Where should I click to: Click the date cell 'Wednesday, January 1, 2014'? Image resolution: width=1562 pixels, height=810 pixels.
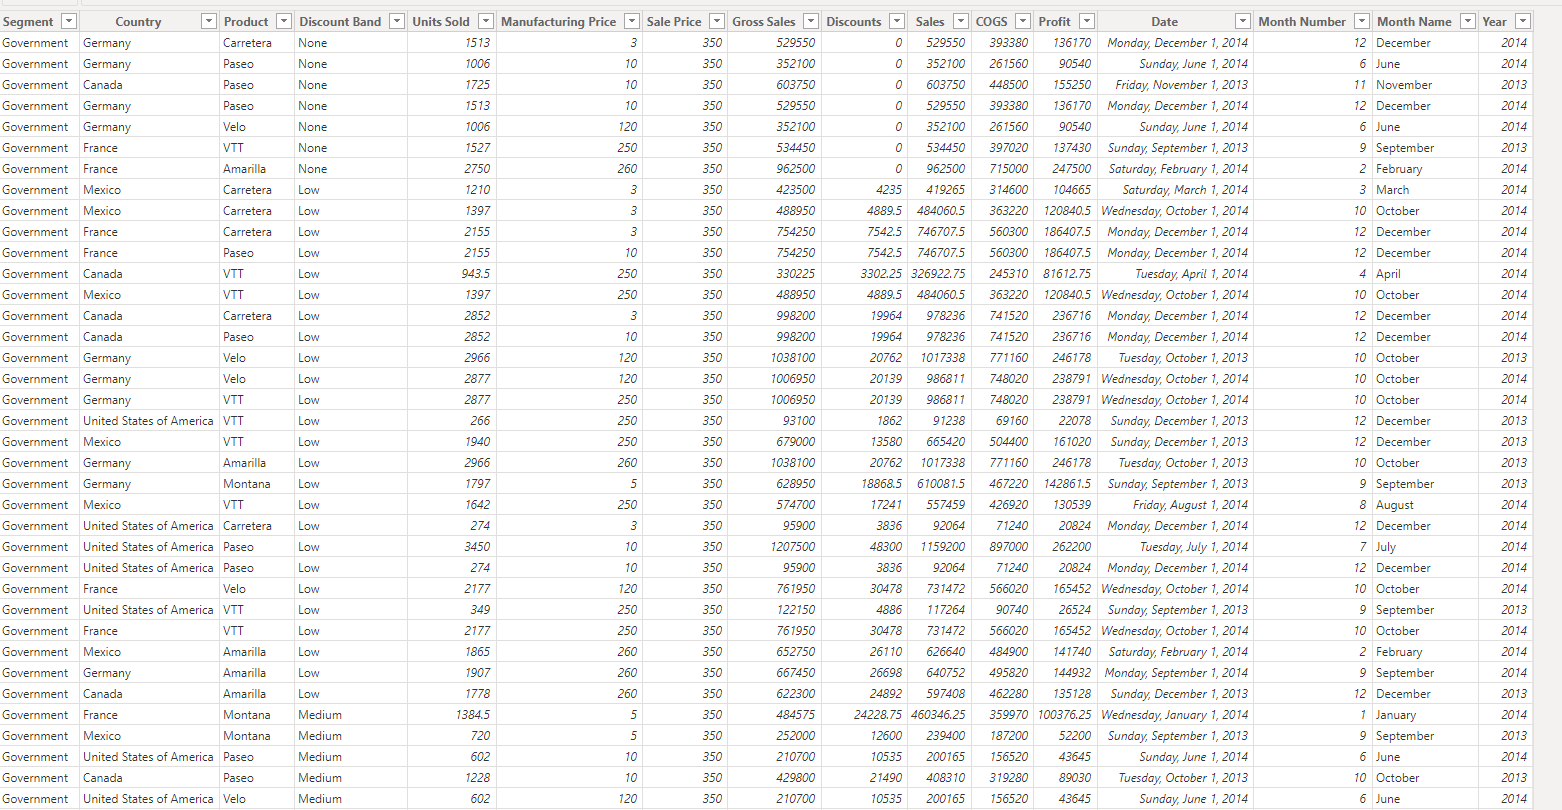[1175, 715]
